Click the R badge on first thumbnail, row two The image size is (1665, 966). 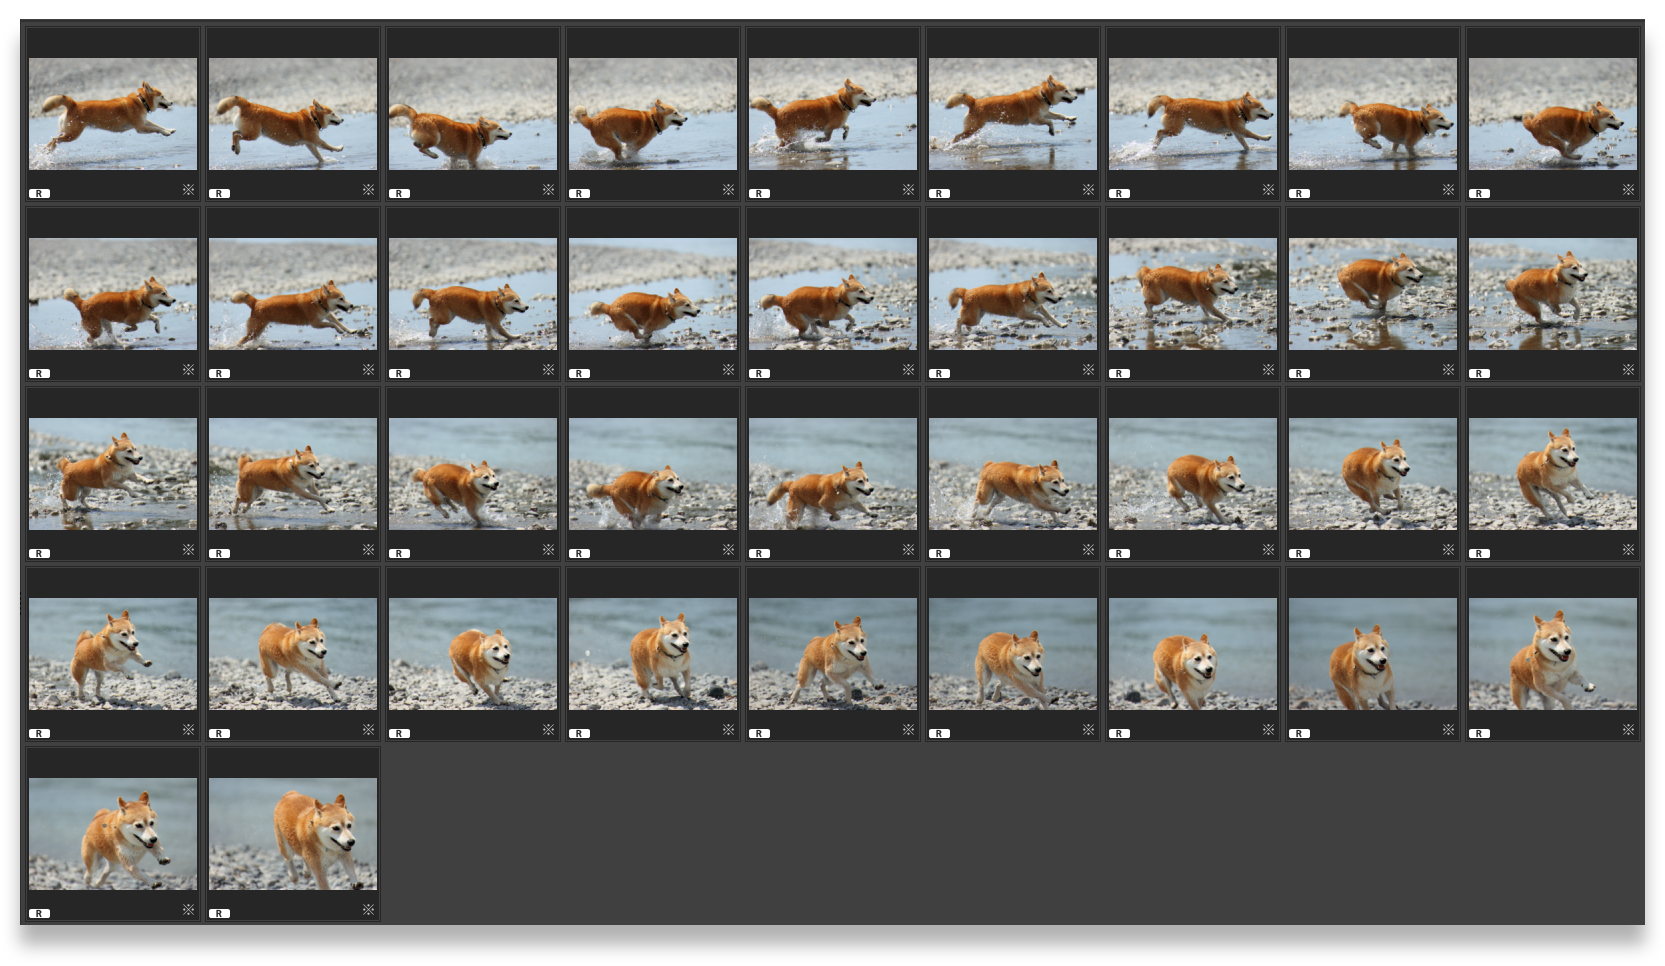(39, 373)
